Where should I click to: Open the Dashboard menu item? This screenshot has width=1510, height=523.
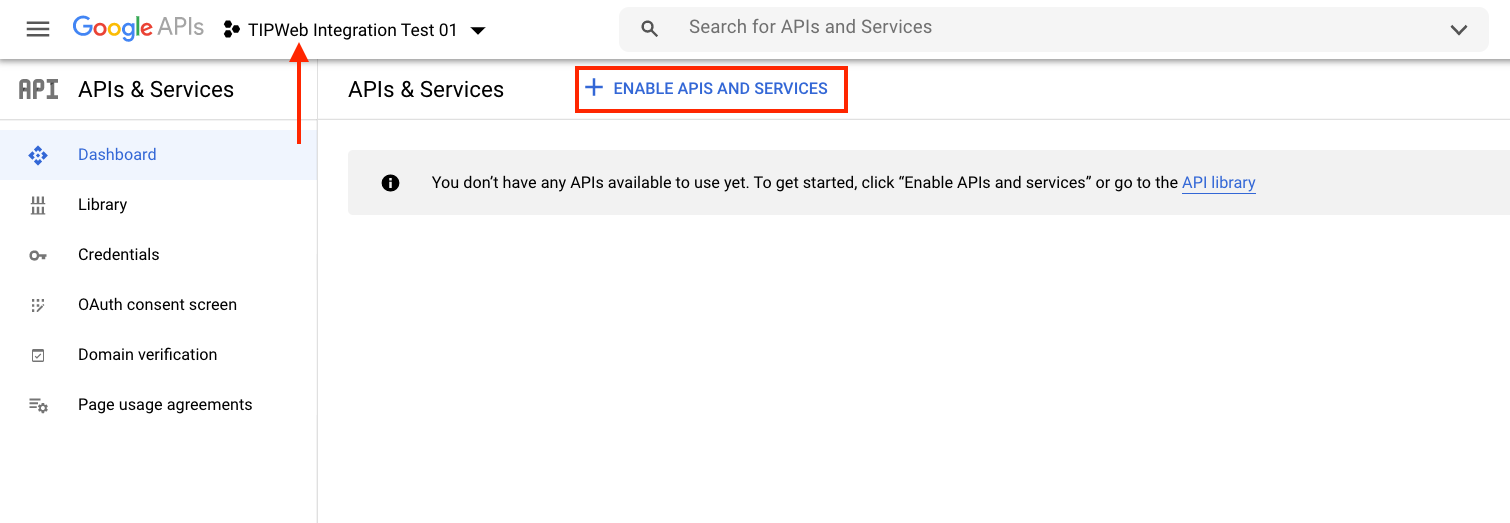[158, 155]
